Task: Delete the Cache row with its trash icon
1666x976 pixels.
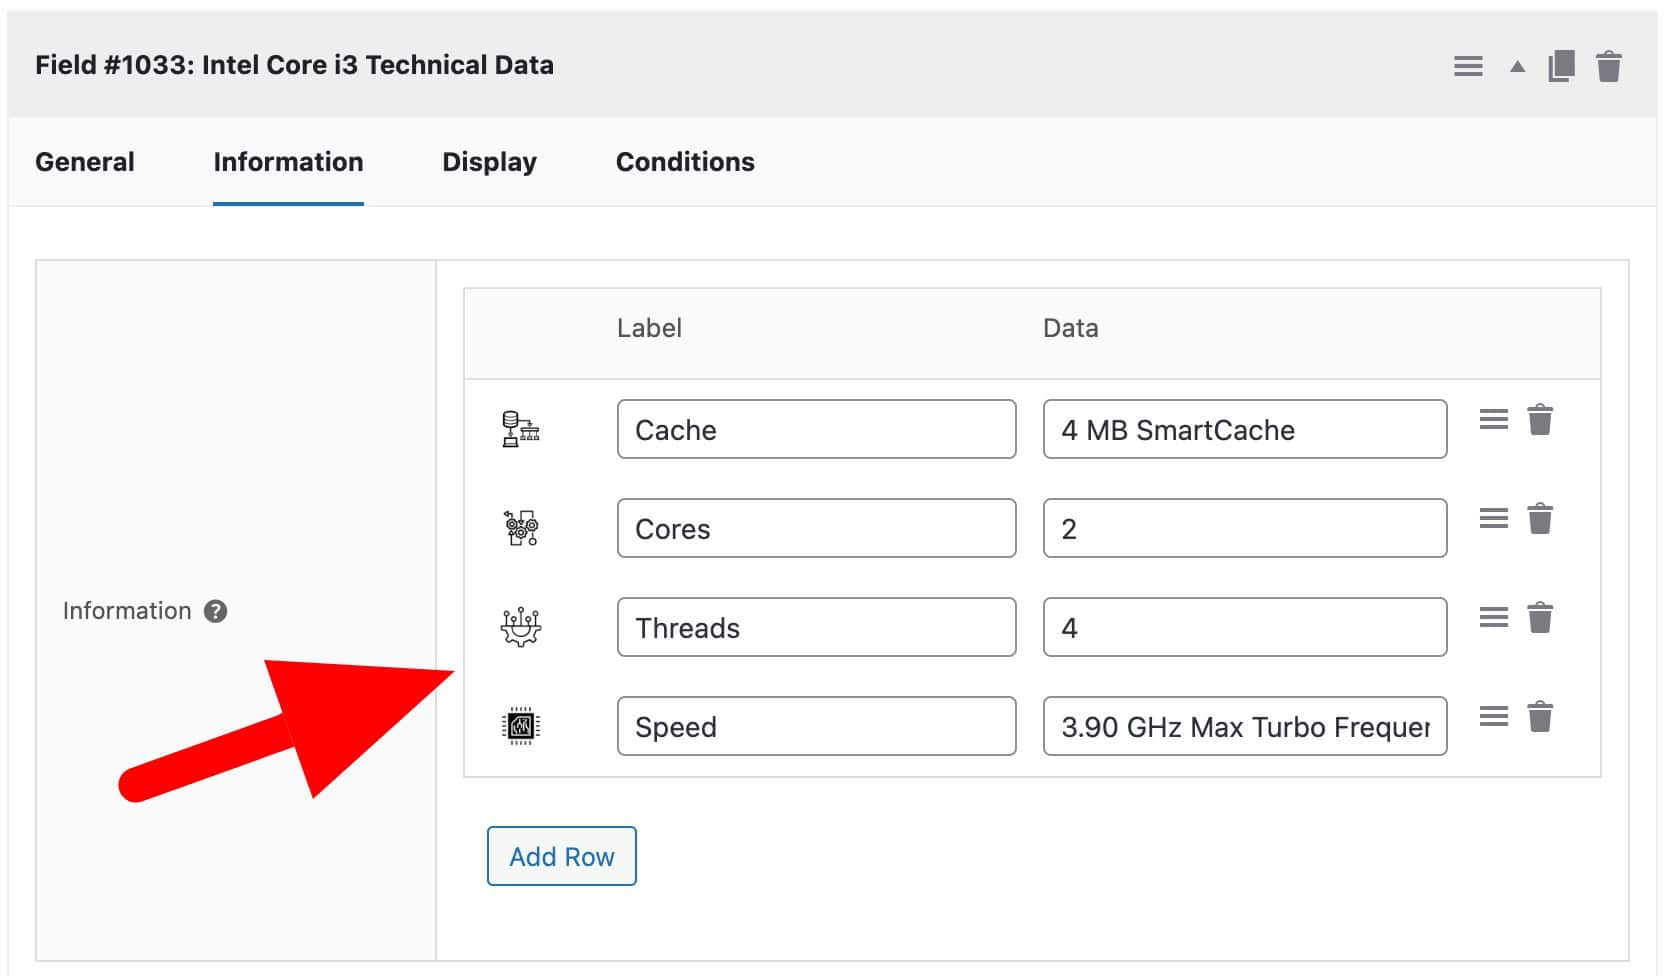Action: [x=1540, y=419]
